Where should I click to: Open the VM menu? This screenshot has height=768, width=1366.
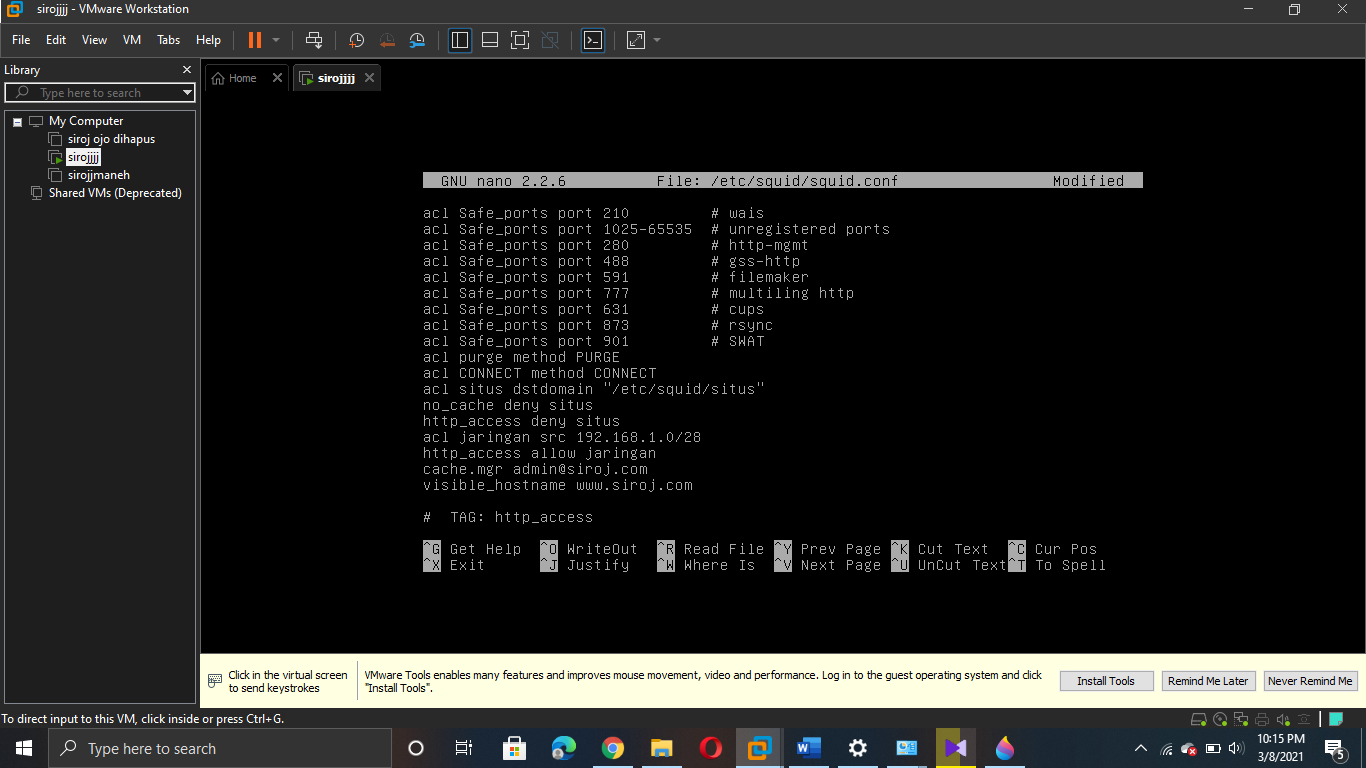pyautogui.click(x=131, y=40)
